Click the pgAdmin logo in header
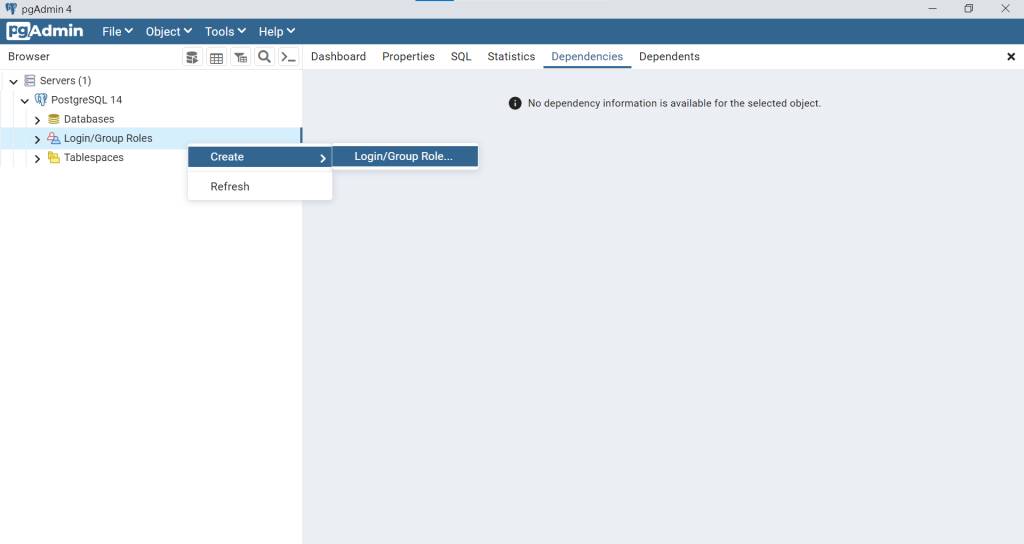This screenshot has height=544, width=1024. pos(45,31)
